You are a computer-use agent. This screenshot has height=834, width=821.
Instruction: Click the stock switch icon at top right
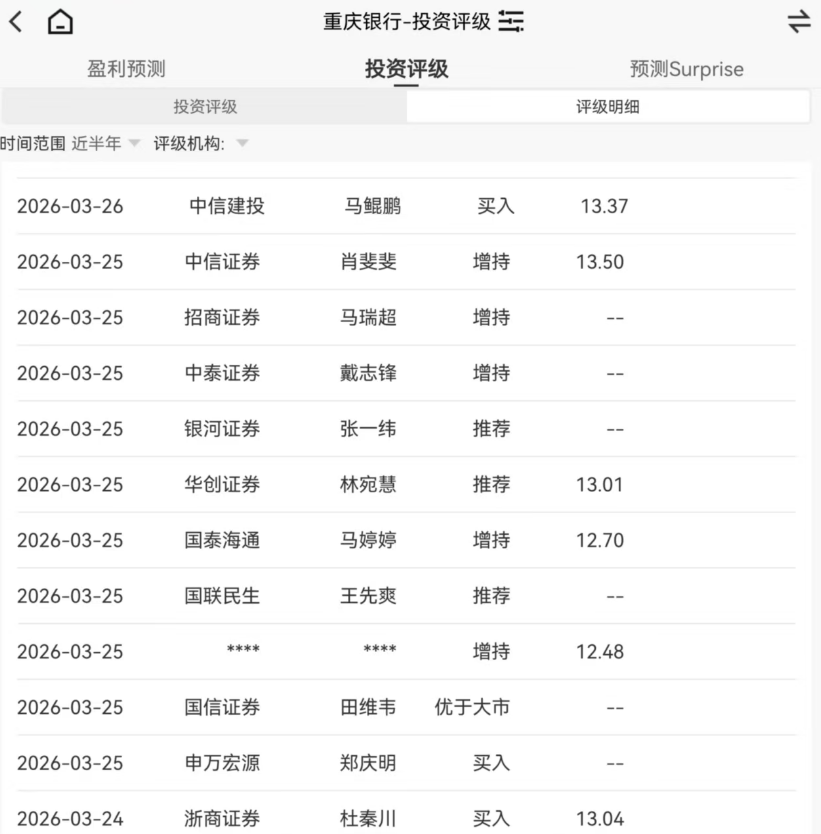pyautogui.click(x=798, y=21)
